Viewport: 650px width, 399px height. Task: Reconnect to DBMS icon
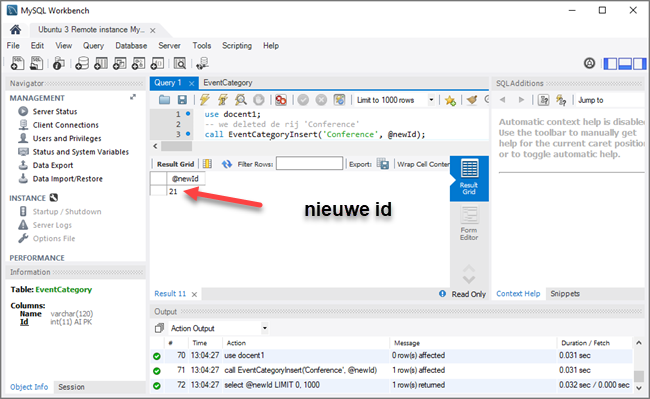pos(202,63)
